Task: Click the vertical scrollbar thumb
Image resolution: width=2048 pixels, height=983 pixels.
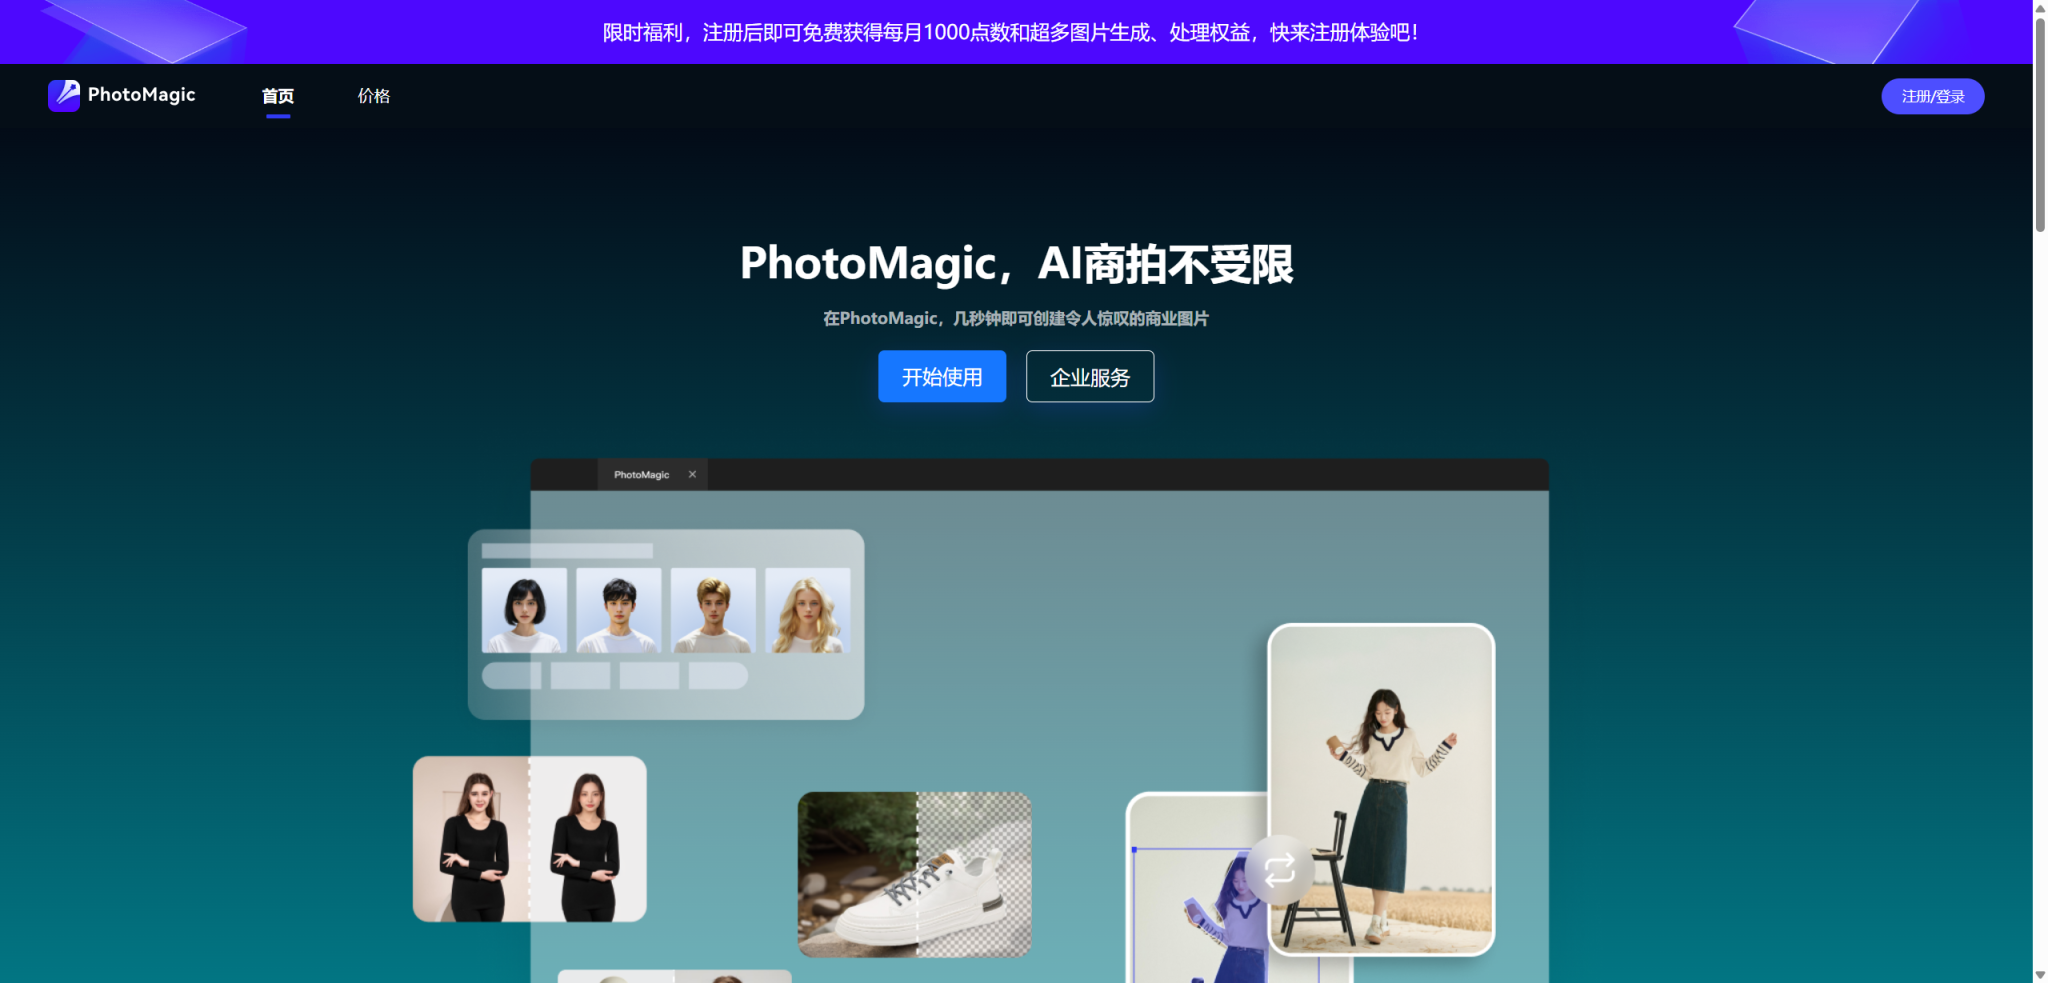Action: coord(2040,124)
